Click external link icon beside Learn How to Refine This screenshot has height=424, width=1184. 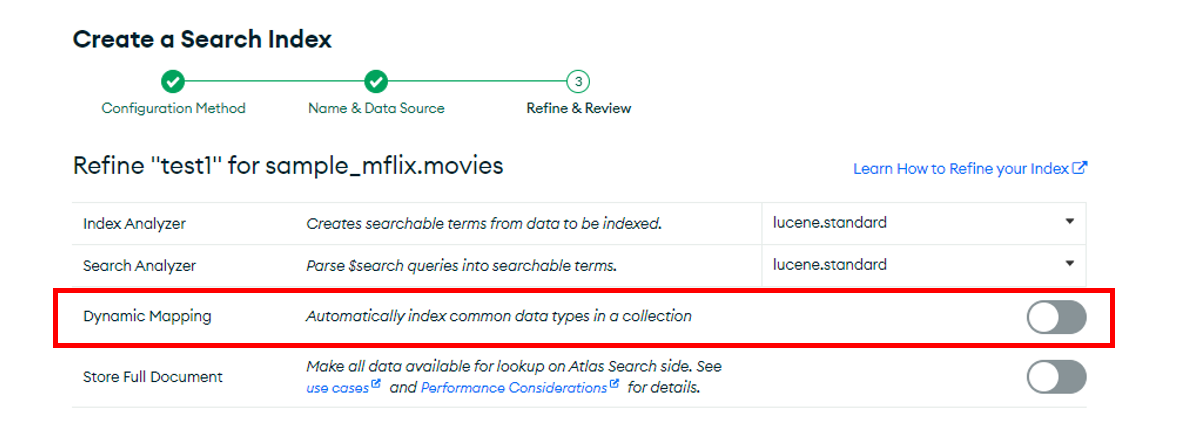pyautogui.click(x=1081, y=168)
